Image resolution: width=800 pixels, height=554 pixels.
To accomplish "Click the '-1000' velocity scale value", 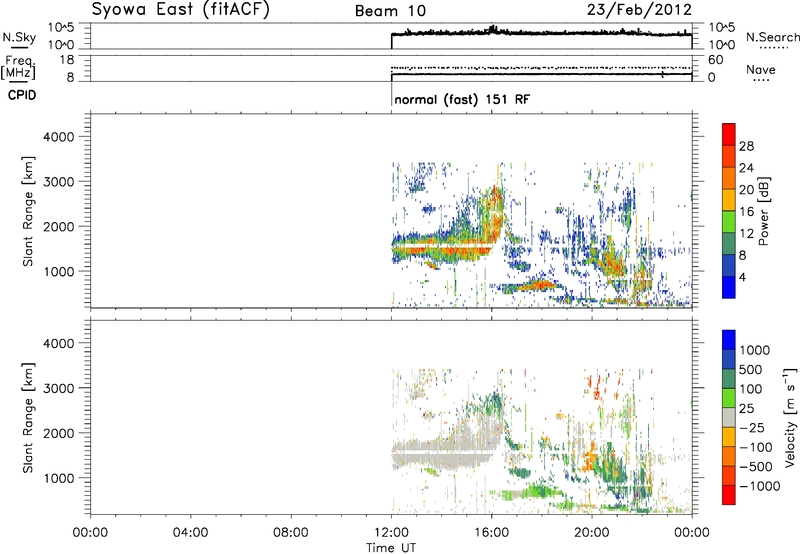I will (x=759, y=486).
